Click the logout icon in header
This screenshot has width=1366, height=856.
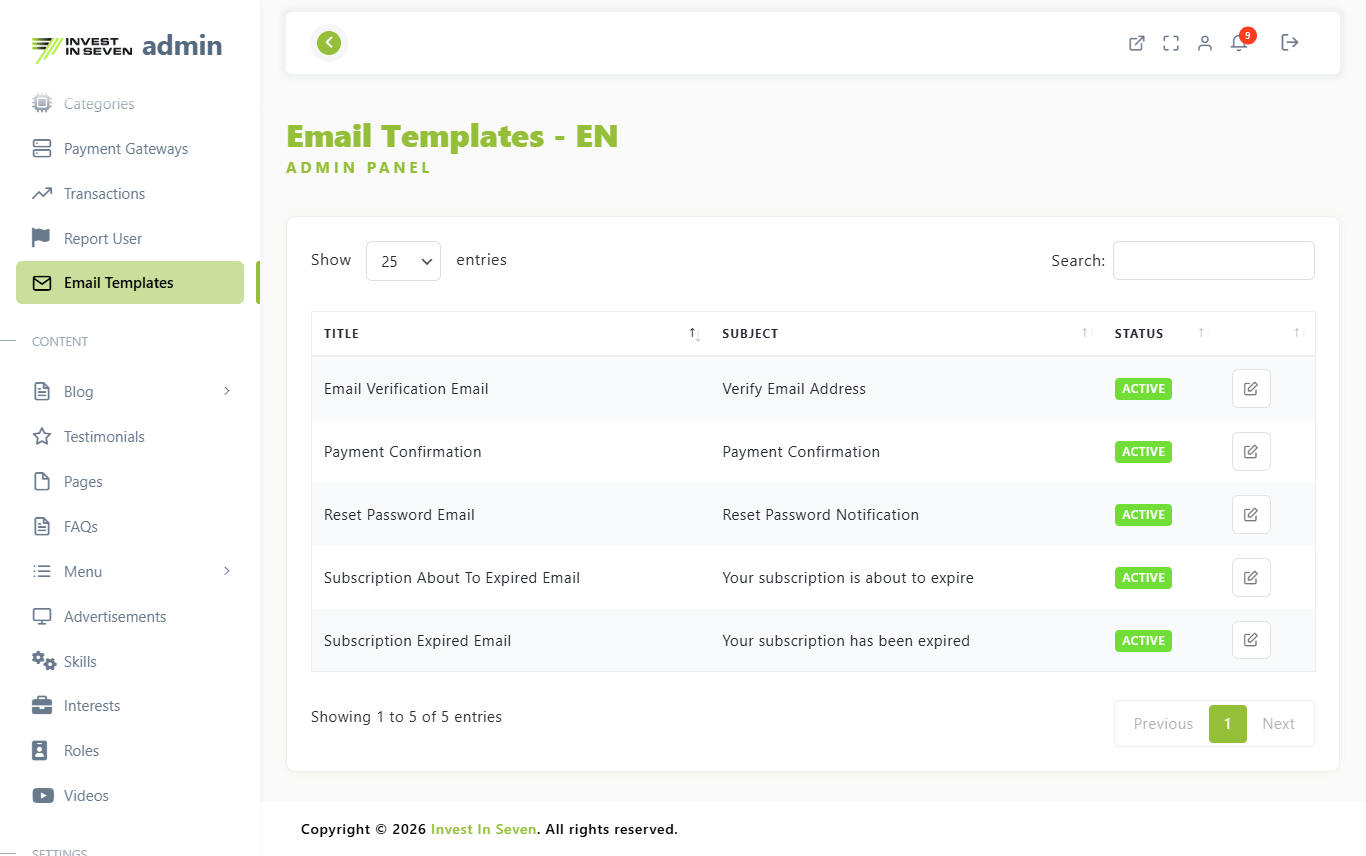click(x=1290, y=43)
